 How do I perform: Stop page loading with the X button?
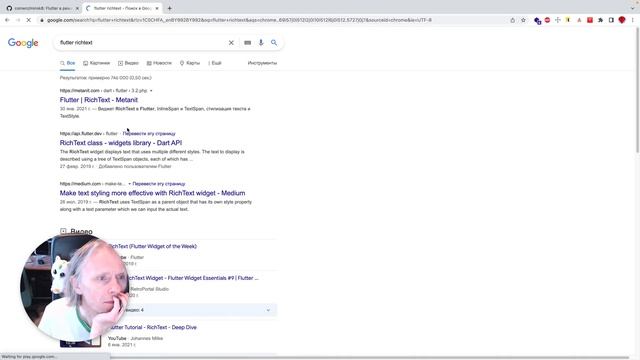(29, 20)
